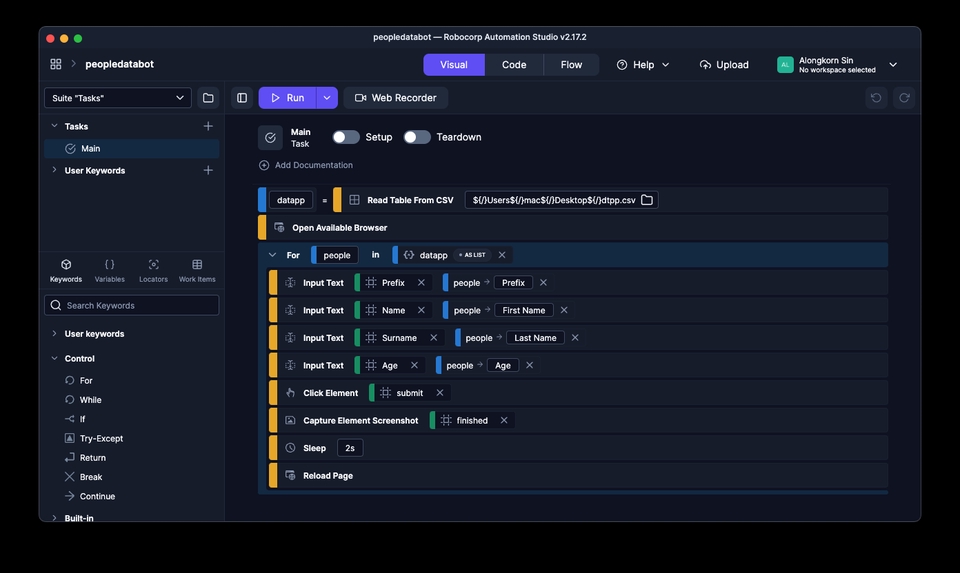Select the Main task in tree

[132, 149]
